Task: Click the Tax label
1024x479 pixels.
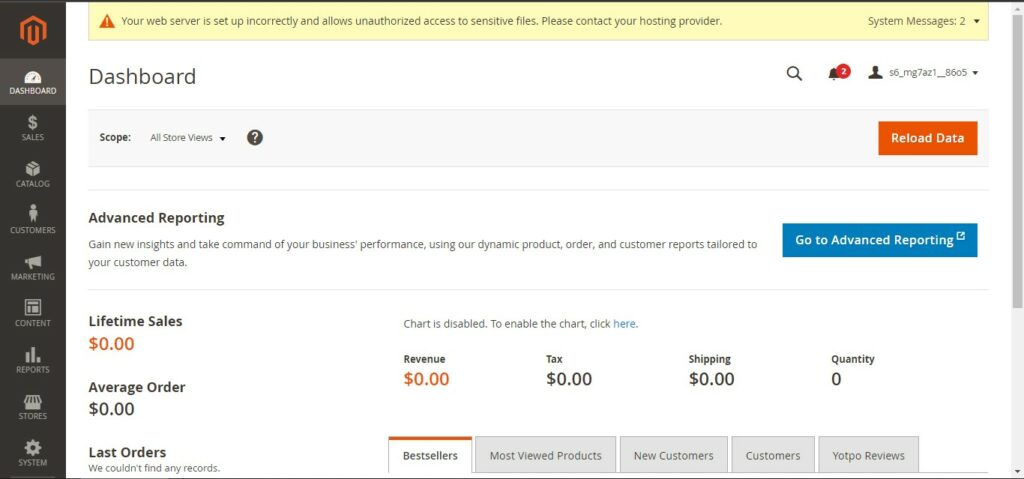Action: point(554,359)
